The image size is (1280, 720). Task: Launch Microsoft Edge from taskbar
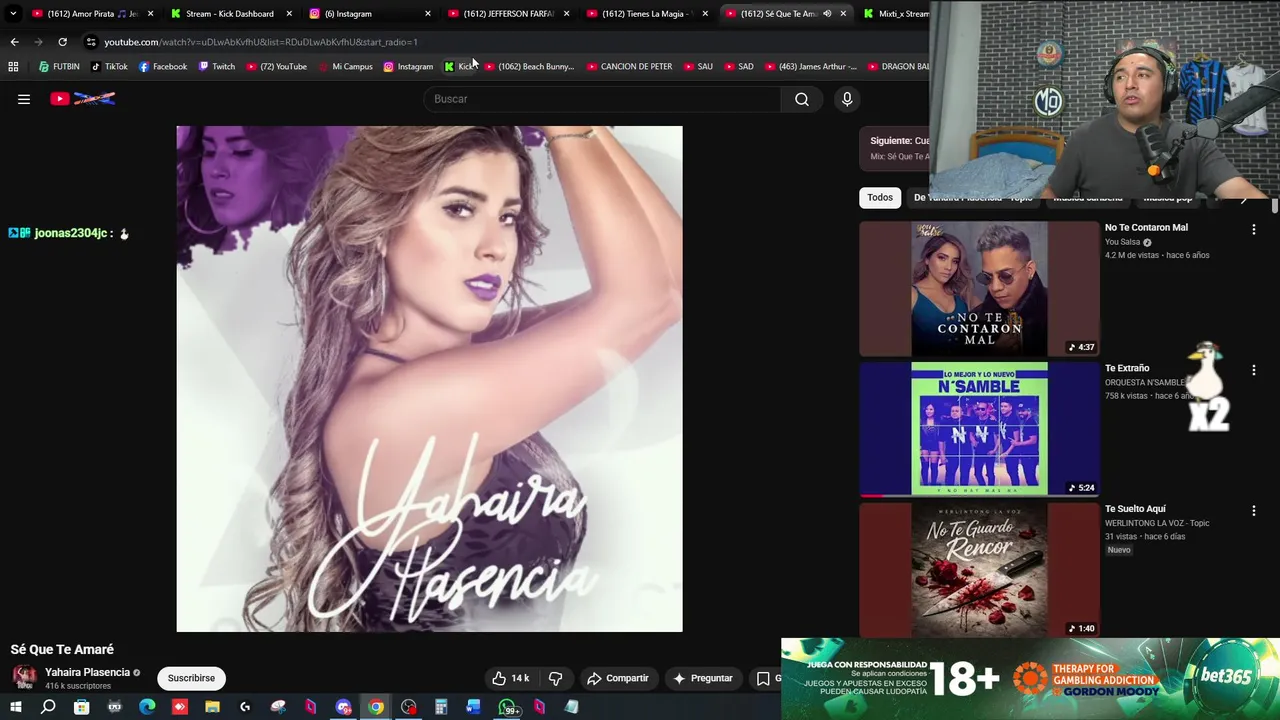(147, 707)
